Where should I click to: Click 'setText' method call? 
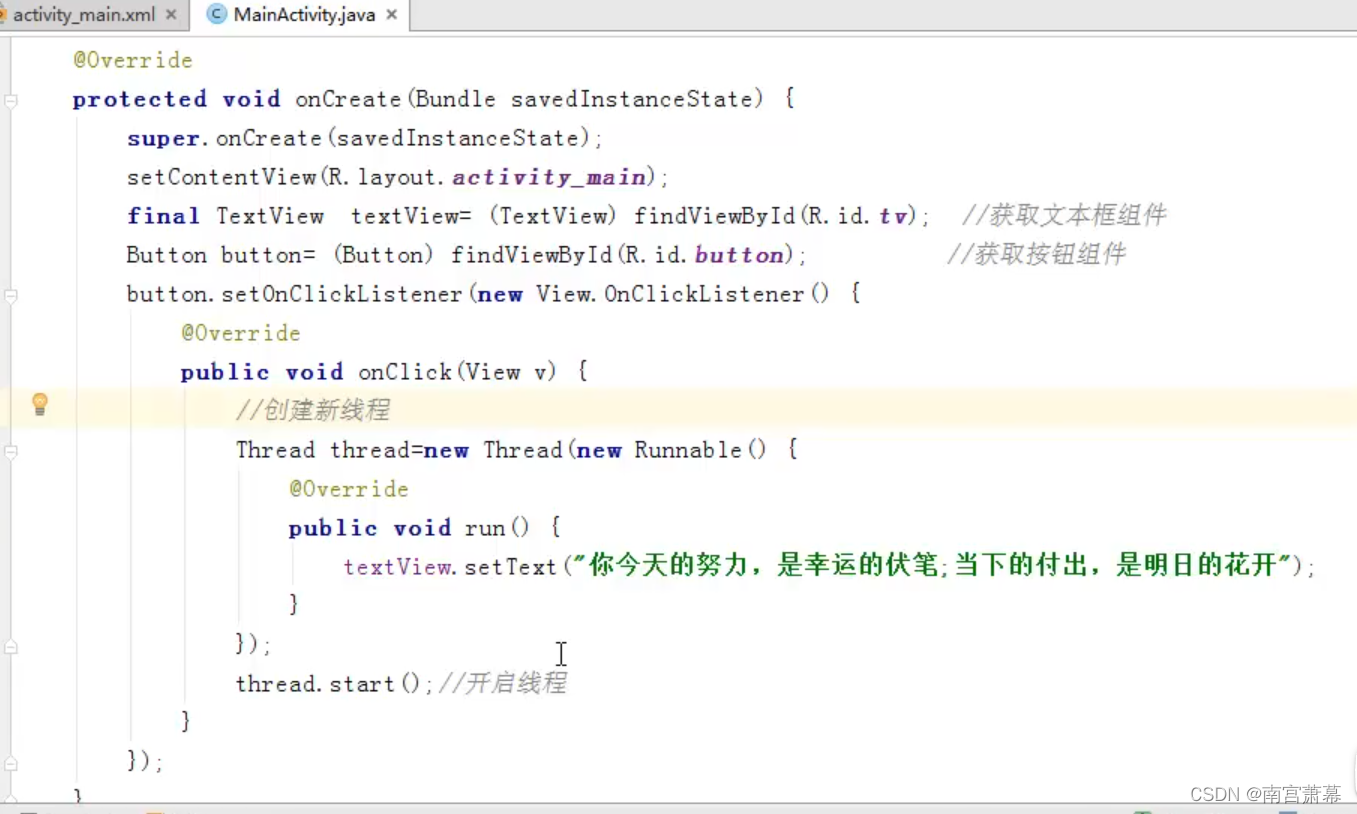pos(510,567)
